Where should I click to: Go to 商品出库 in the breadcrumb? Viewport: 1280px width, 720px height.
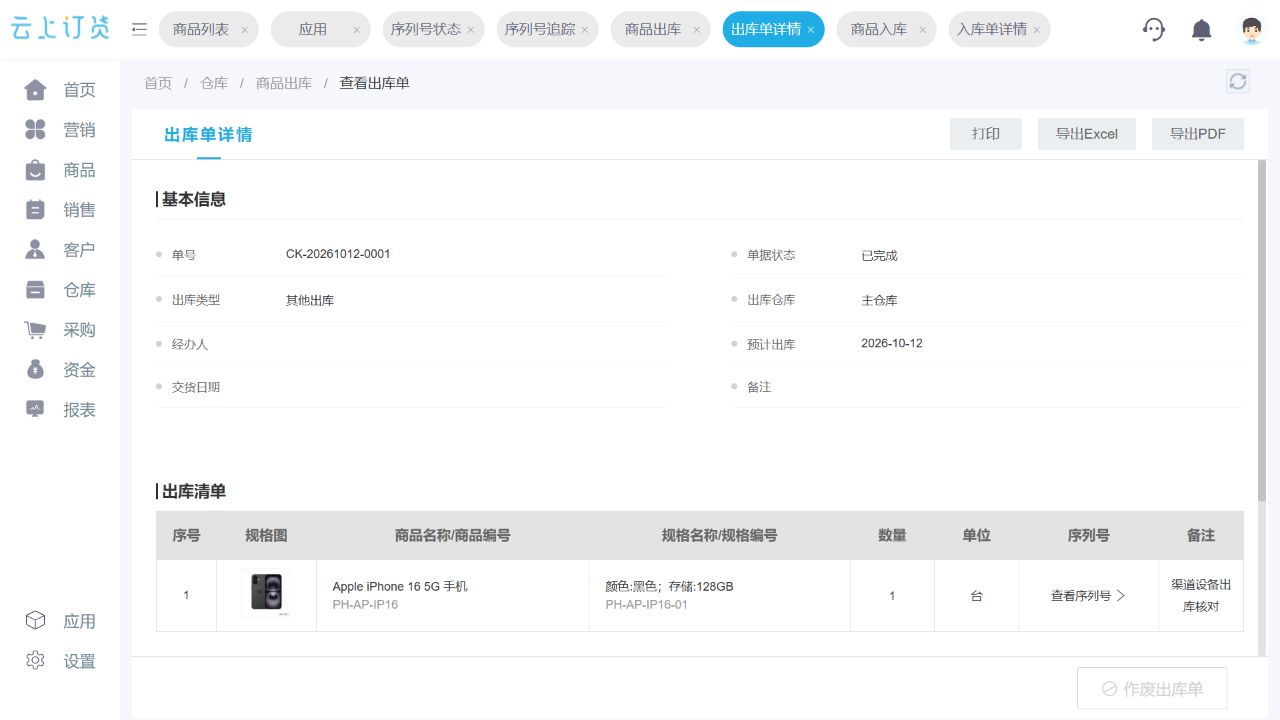(x=284, y=83)
